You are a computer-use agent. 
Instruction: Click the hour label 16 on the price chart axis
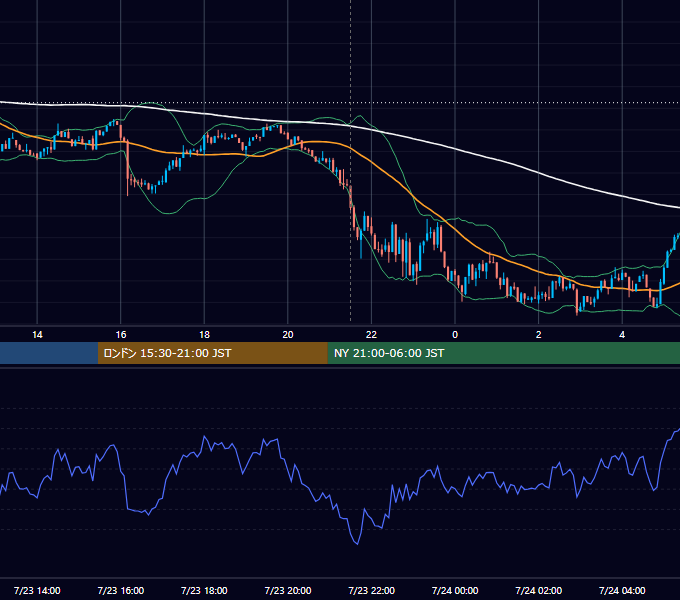pos(121,335)
